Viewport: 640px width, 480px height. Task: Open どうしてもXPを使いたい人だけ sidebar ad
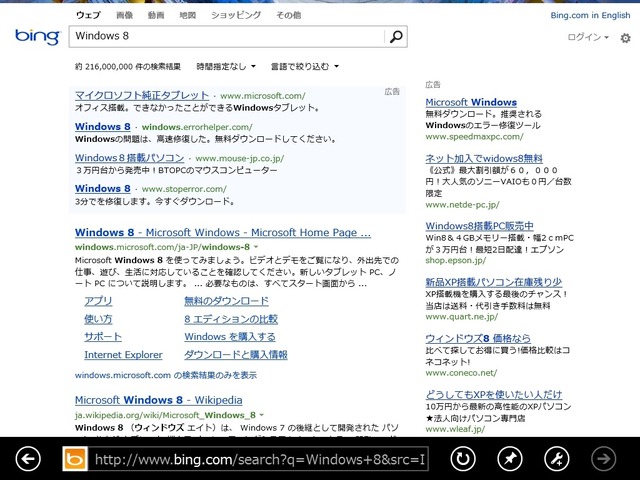tap(494, 394)
